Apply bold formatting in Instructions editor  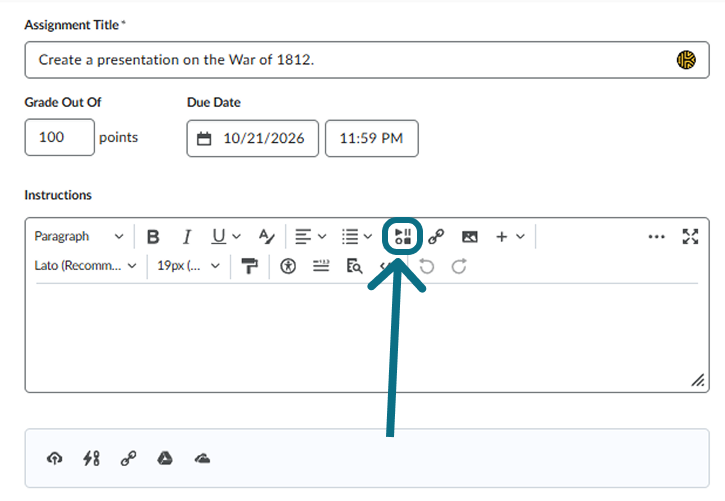pos(153,237)
